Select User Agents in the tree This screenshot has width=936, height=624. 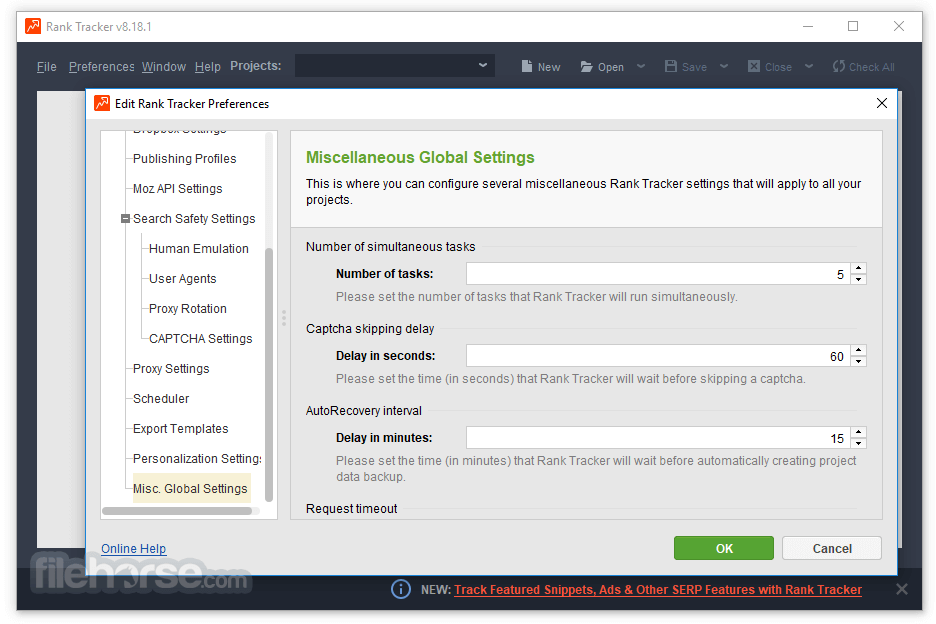(183, 278)
